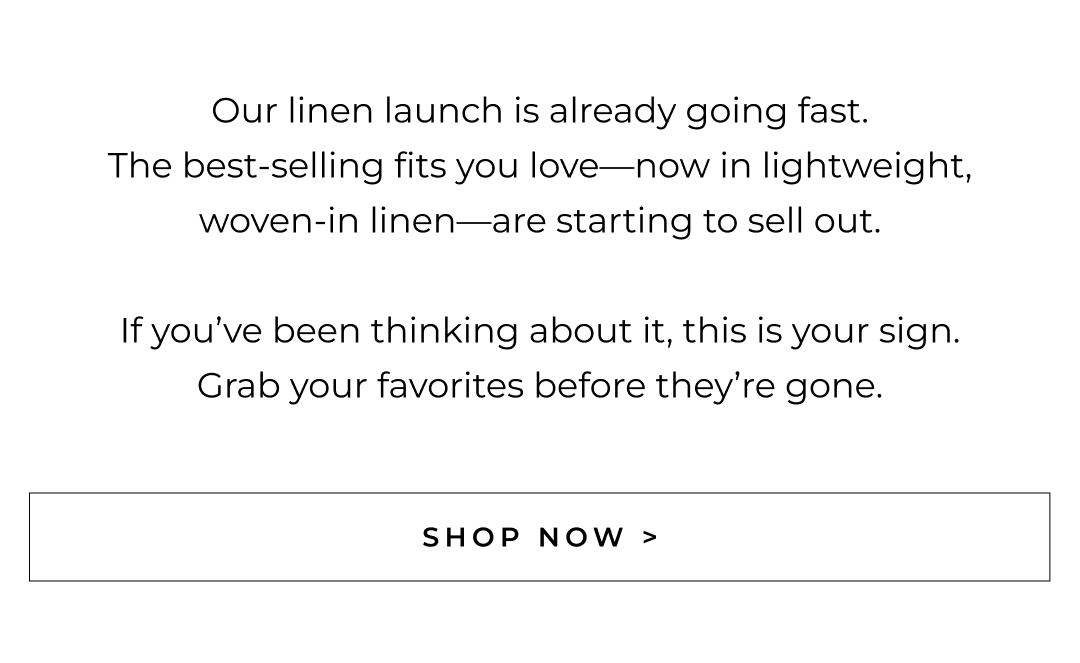Image resolution: width=1080 pixels, height=663 pixels.
Task: Click the line "Grab your favorites before they're gone."
Action: click(x=539, y=386)
